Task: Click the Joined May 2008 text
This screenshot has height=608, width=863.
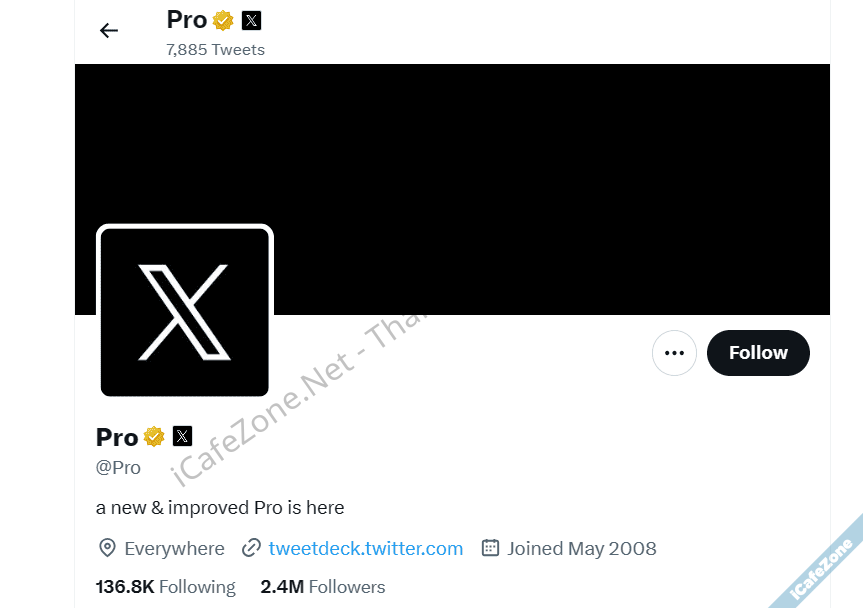Action: [x=582, y=549]
